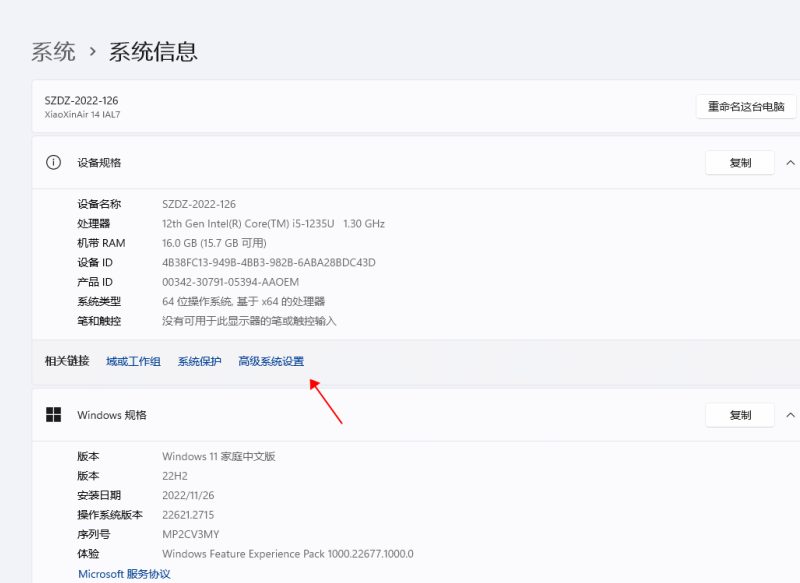Click the Windows 规格 section heading text
800x583 pixels.
click(112, 415)
